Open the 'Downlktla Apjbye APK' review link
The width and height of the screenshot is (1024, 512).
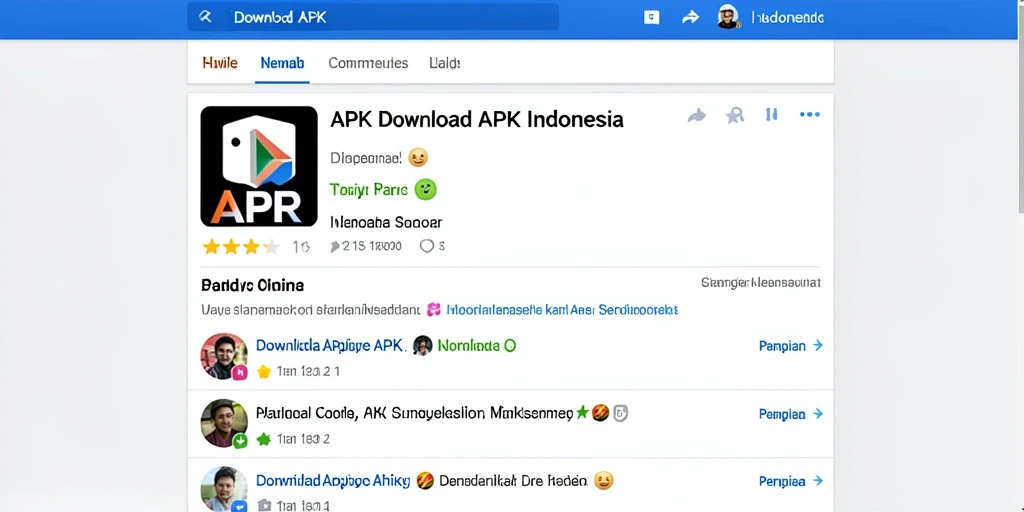(331, 345)
